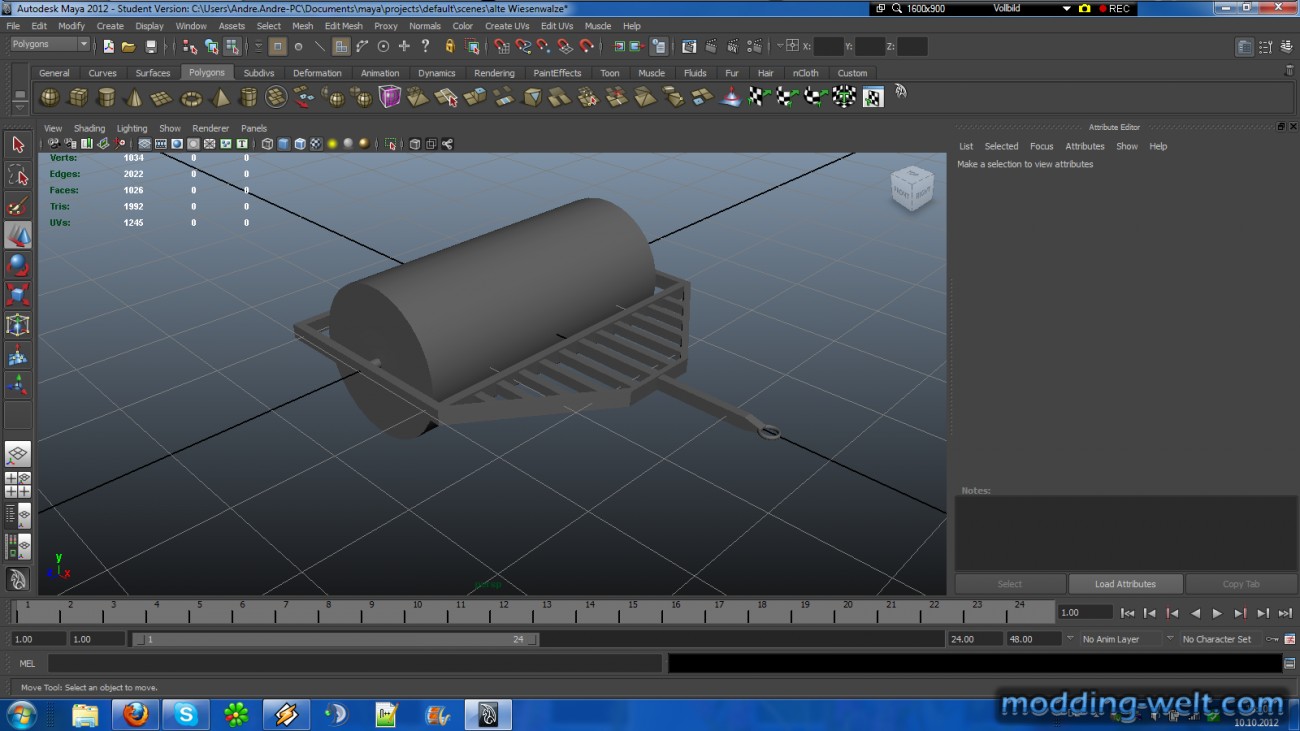
Task: Switch to single perspective view layout
Action: [18, 455]
